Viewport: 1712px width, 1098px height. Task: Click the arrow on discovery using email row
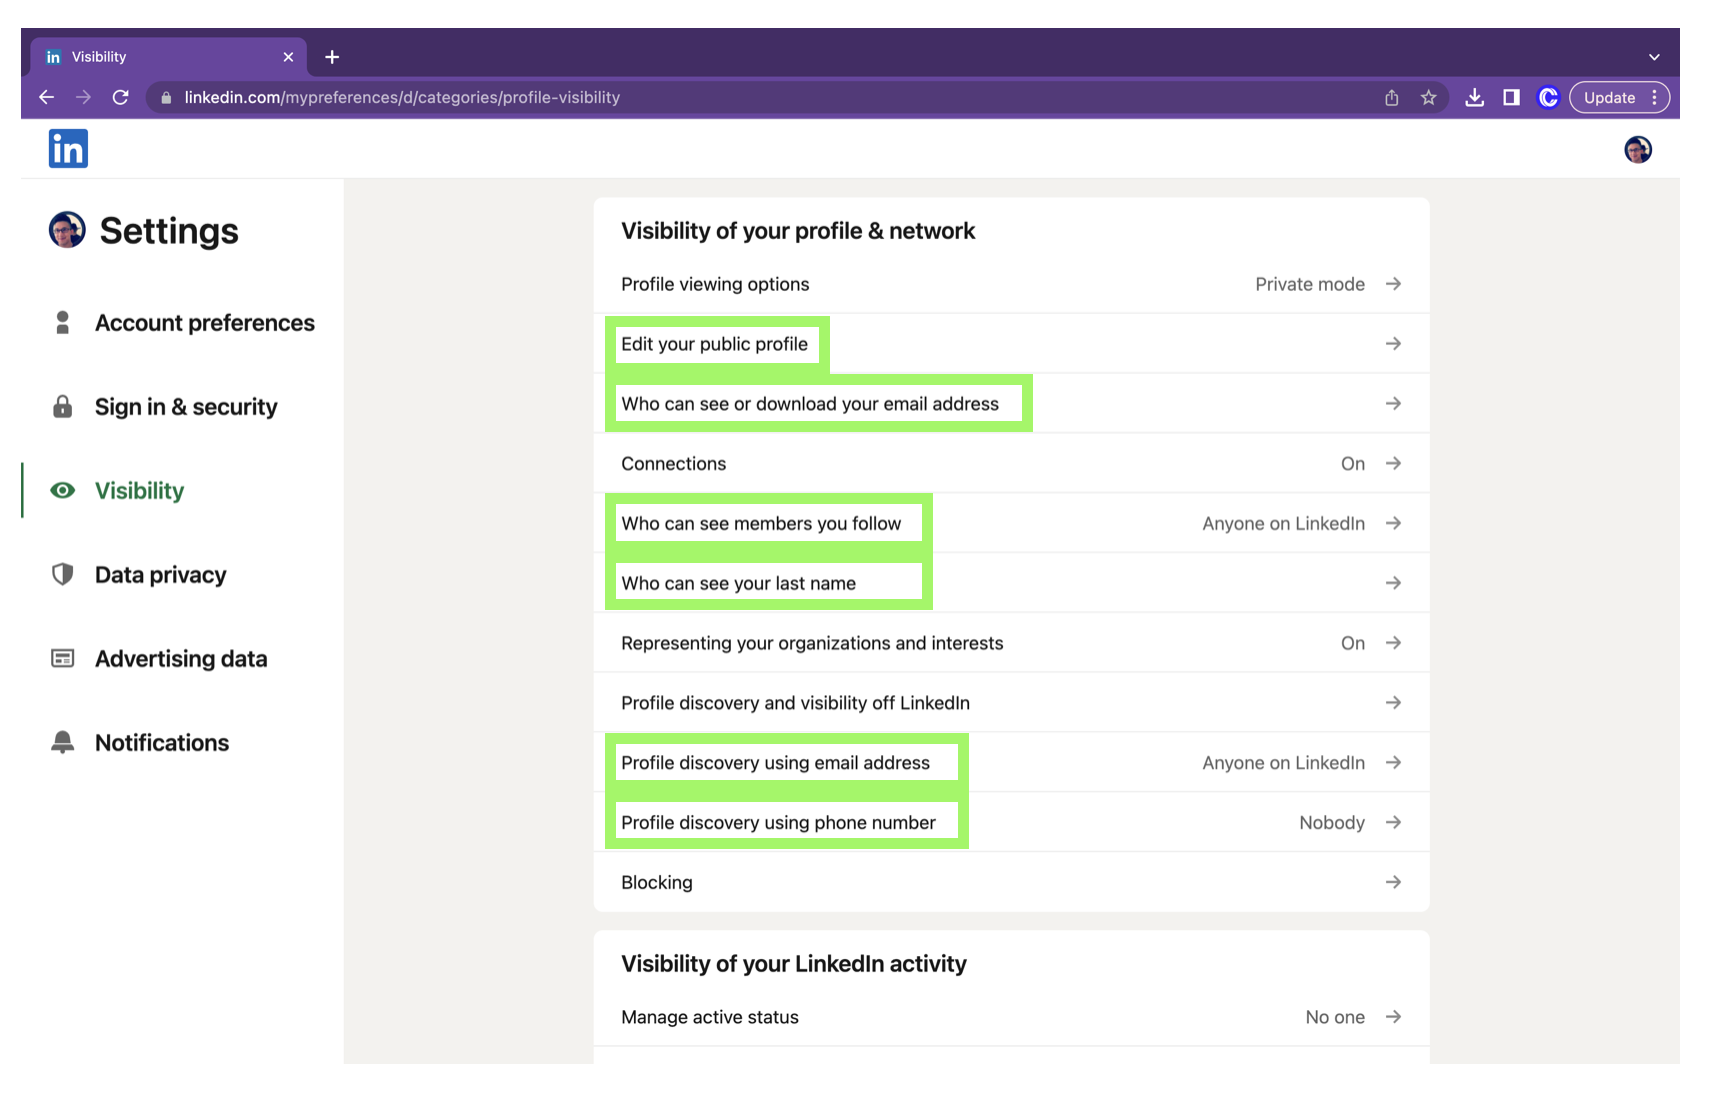[x=1393, y=763]
